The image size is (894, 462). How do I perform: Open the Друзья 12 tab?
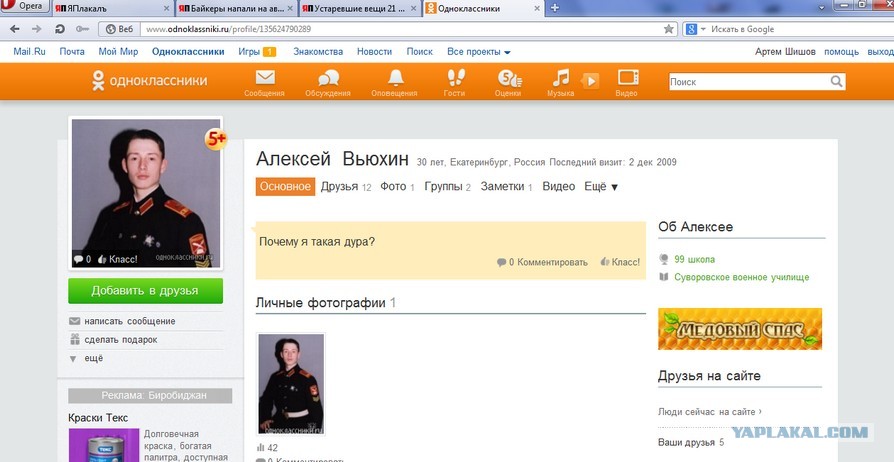click(x=346, y=187)
